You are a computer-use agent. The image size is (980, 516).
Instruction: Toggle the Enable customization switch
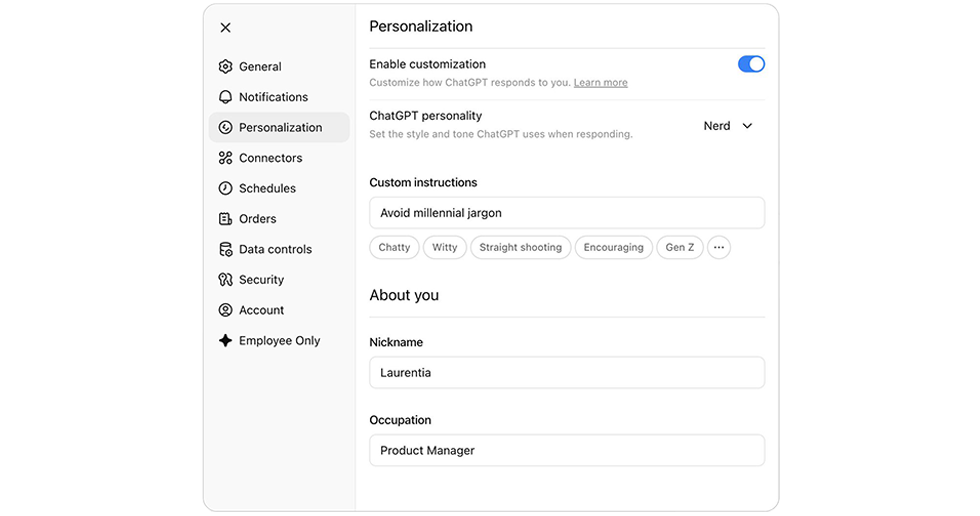[x=751, y=64]
